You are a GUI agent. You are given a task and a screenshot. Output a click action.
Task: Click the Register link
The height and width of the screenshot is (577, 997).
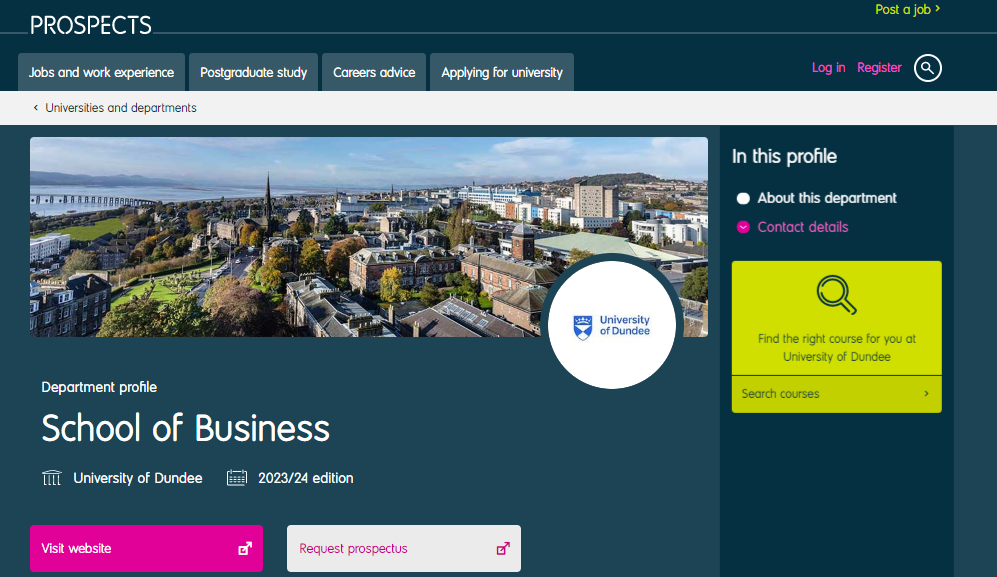(879, 68)
